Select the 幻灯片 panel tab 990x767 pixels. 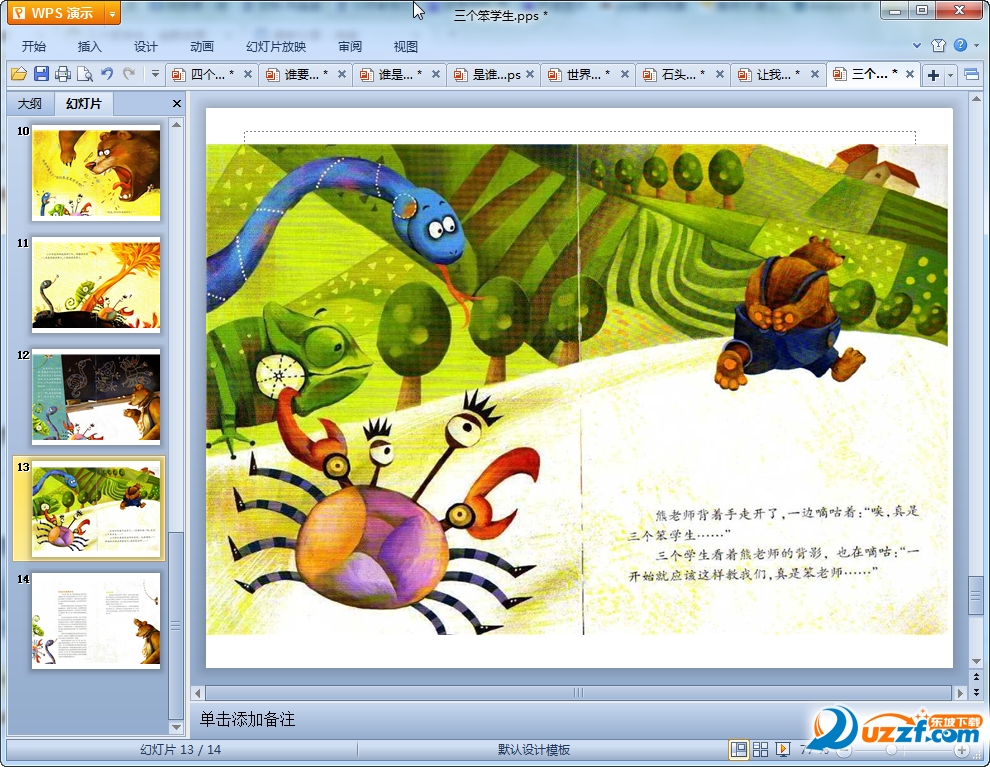(83, 103)
